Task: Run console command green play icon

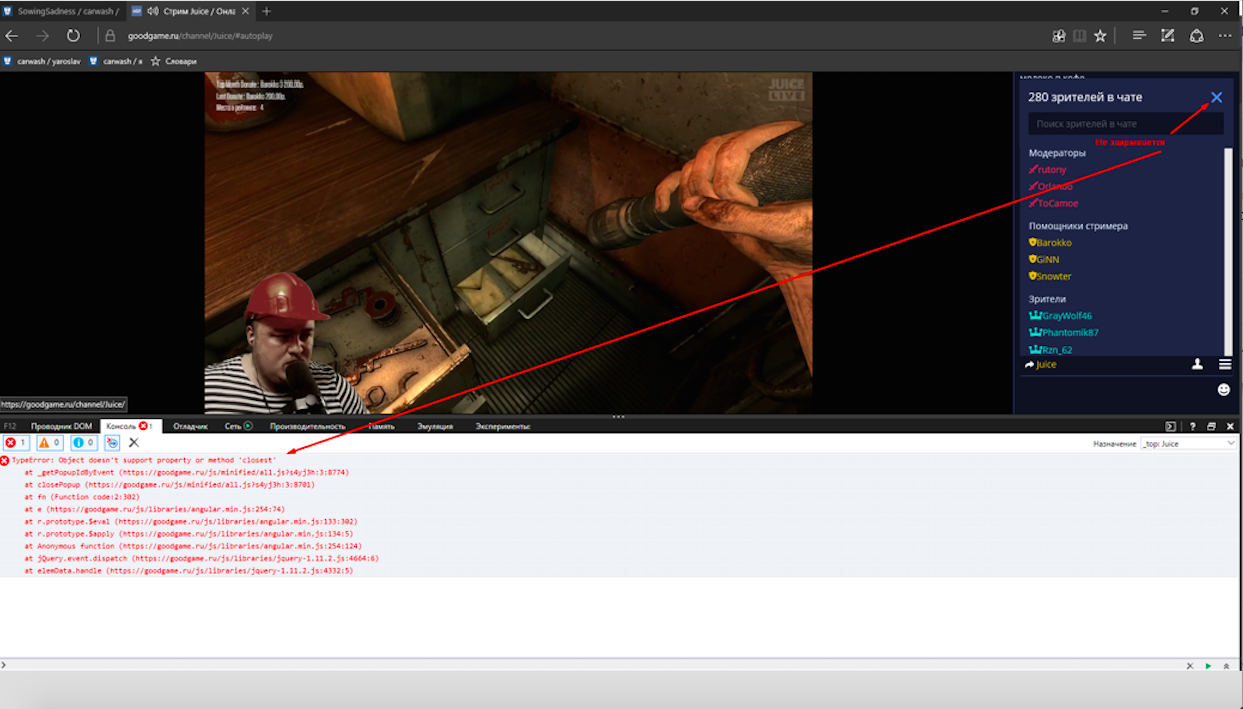Action: click(x=1208, y=666)
